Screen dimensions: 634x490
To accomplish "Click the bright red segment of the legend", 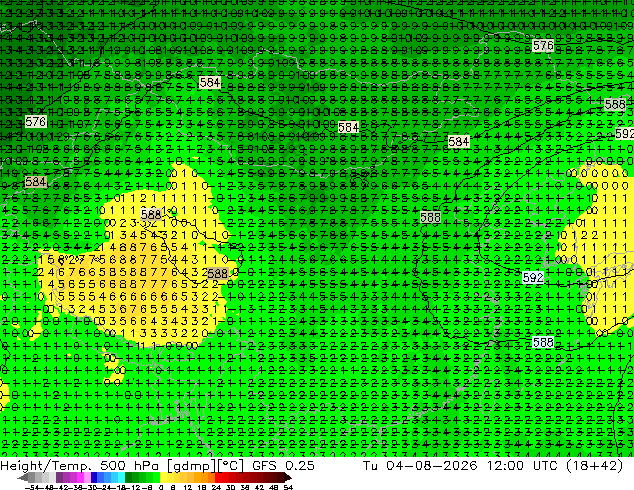I will point(218,477).
